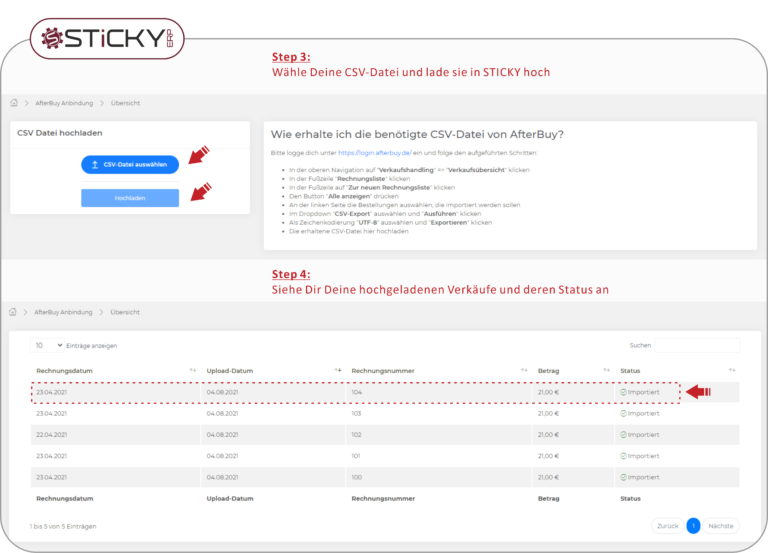Open the login.afterbuy.de link

click(x=375, y=153)
